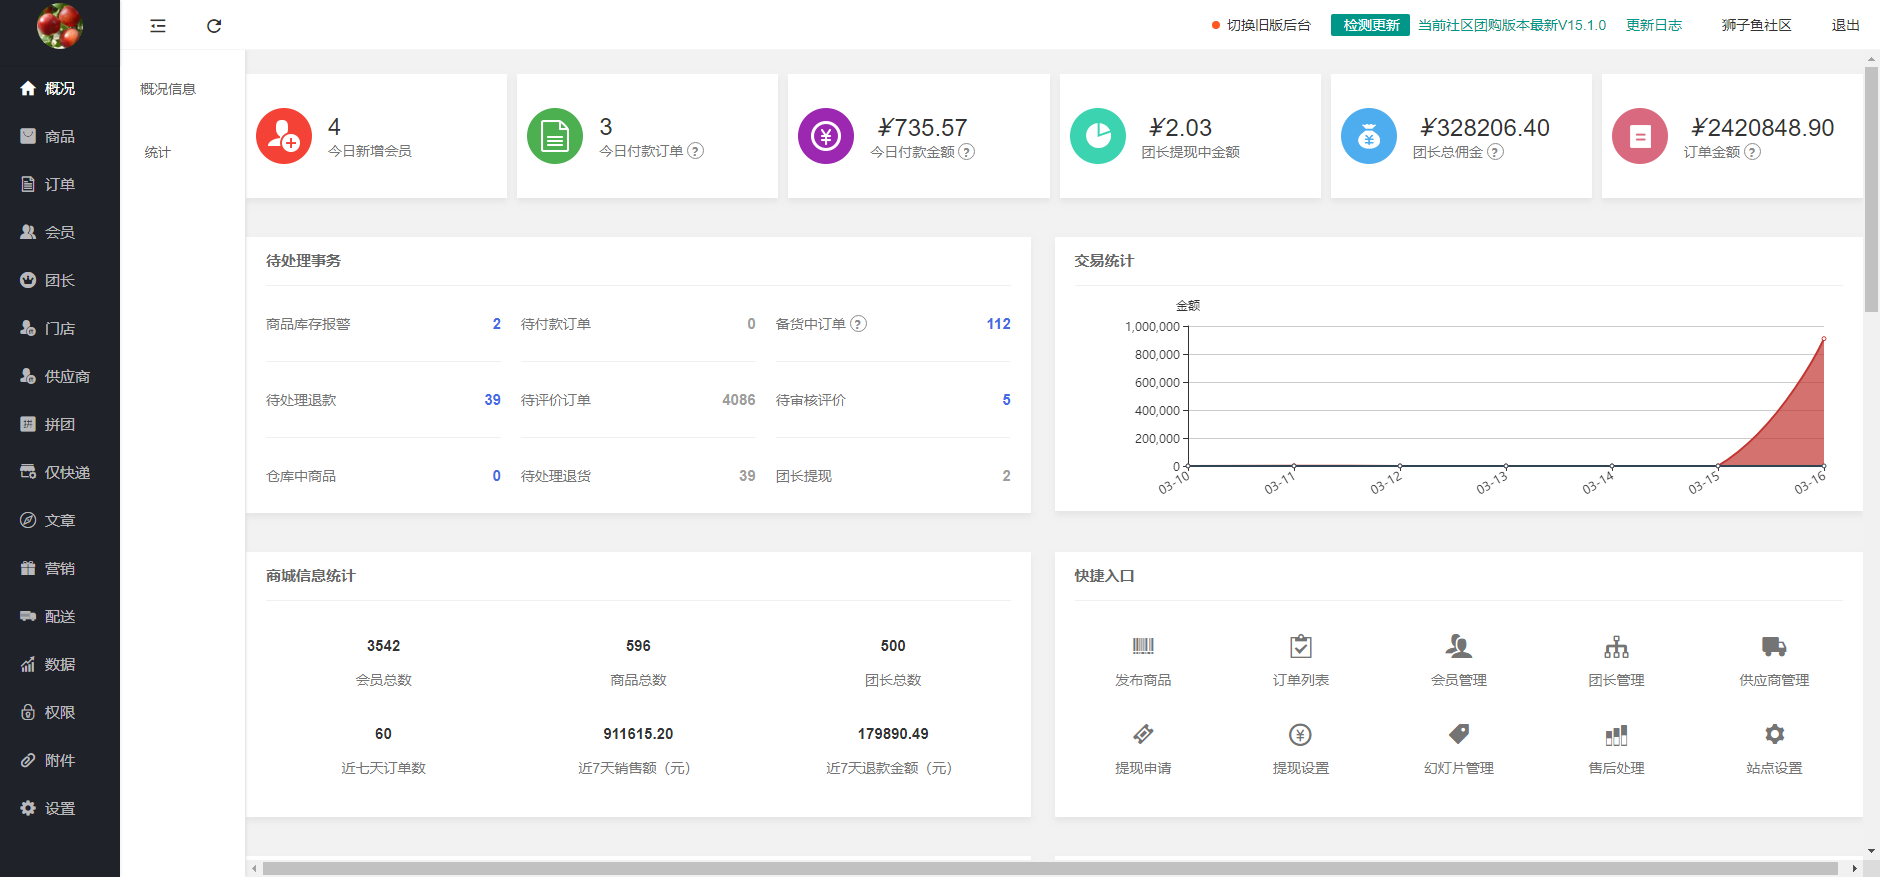
Task: Show help for 团长总佣金
Action: point(1496,152)
